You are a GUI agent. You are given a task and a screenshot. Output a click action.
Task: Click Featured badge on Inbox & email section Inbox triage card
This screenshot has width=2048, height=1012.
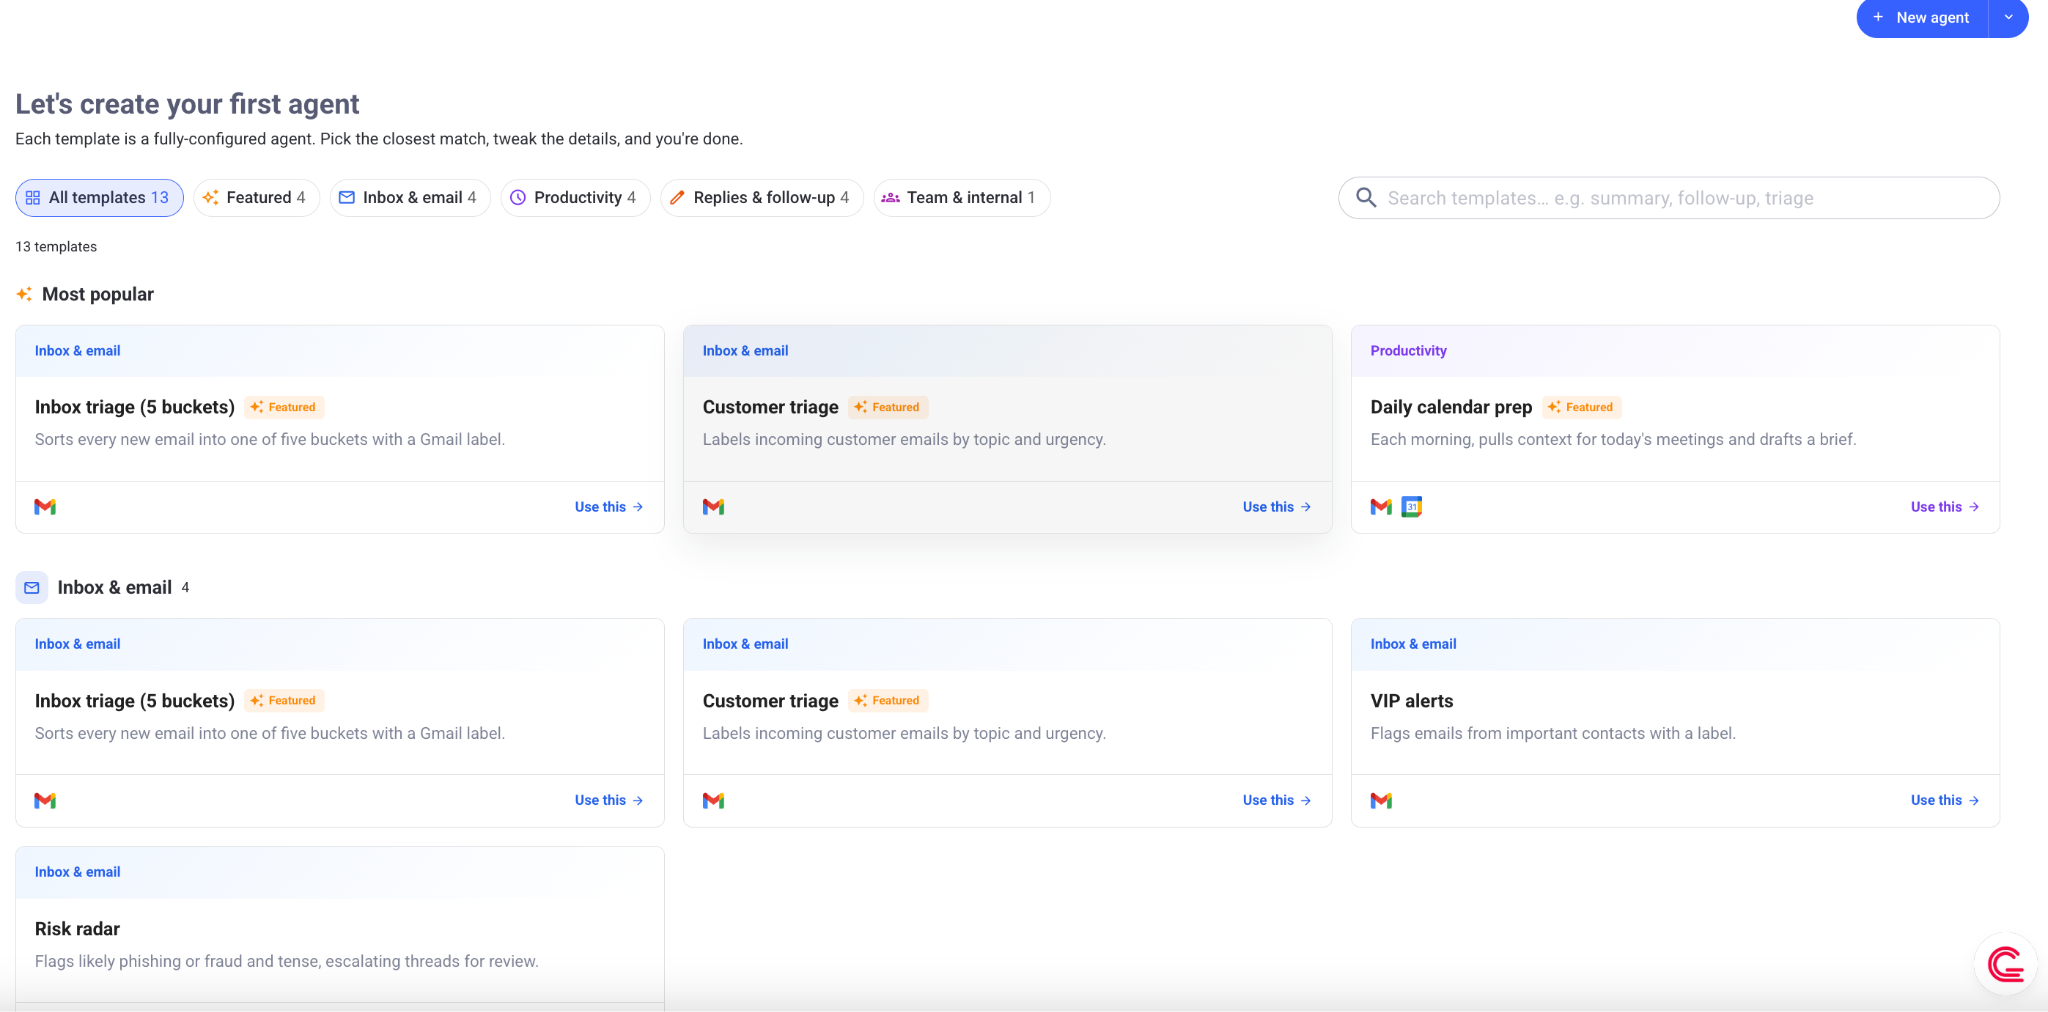click(284, 701)
